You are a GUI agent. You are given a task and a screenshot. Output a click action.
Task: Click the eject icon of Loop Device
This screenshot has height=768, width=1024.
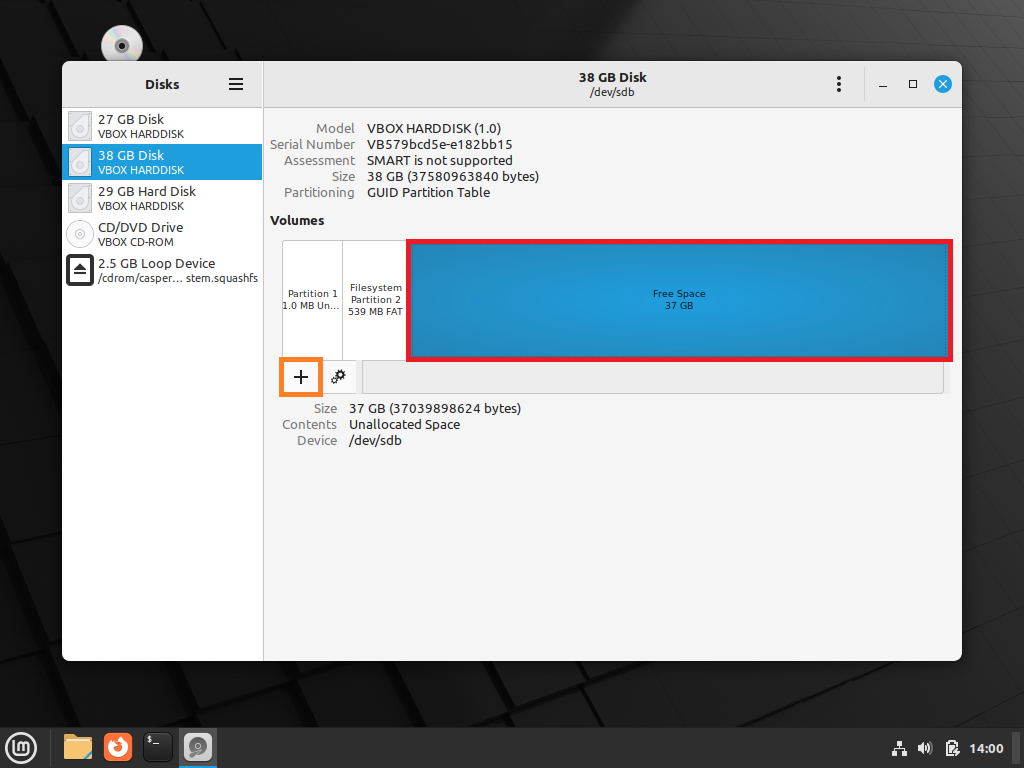tap(80, 270)
